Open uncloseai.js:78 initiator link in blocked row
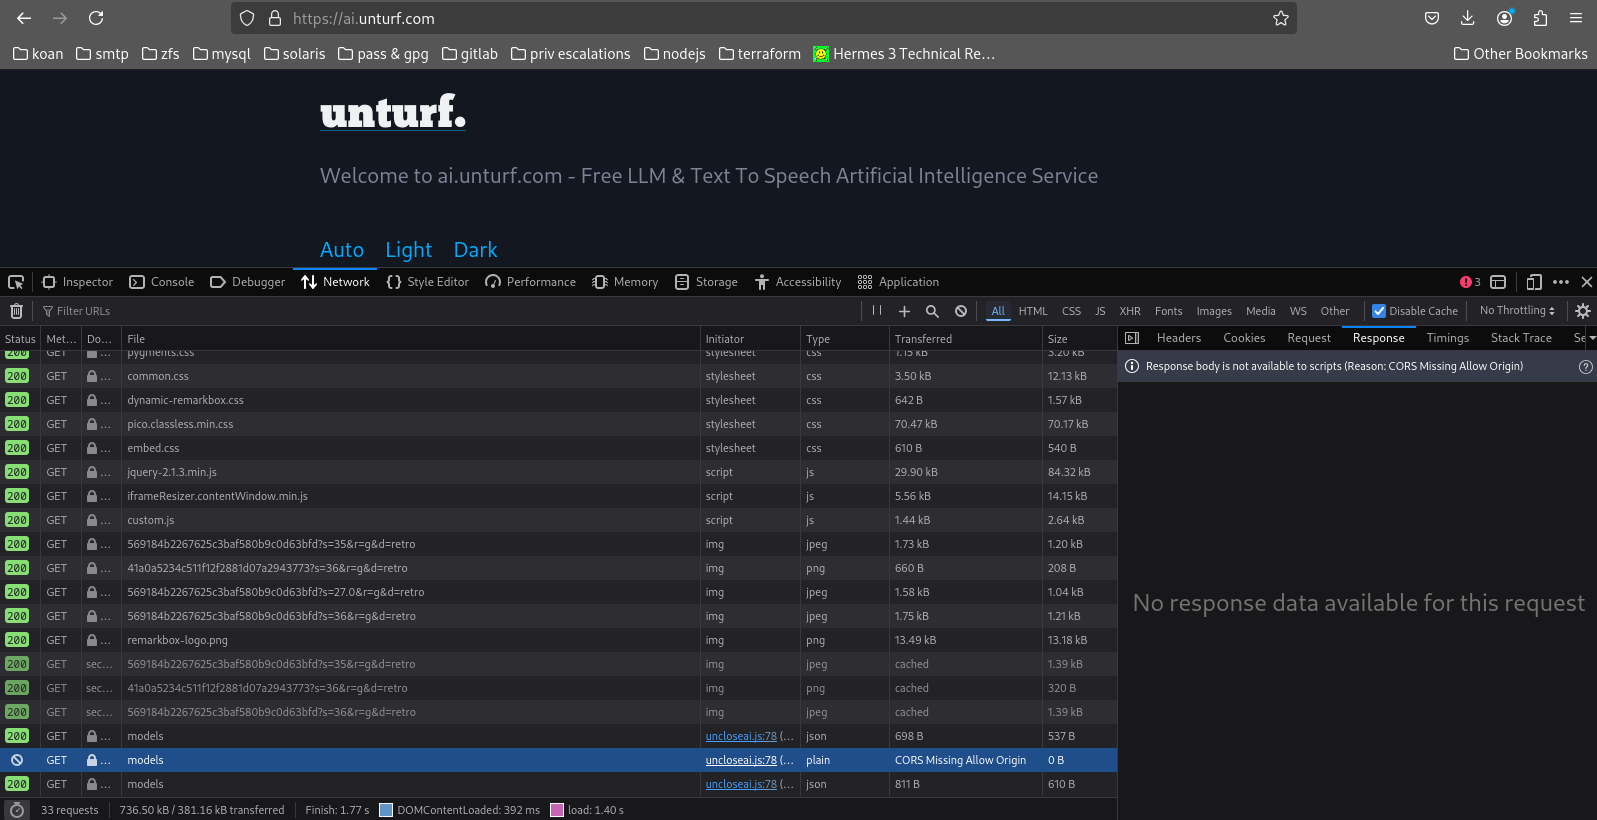 point(741,760)
